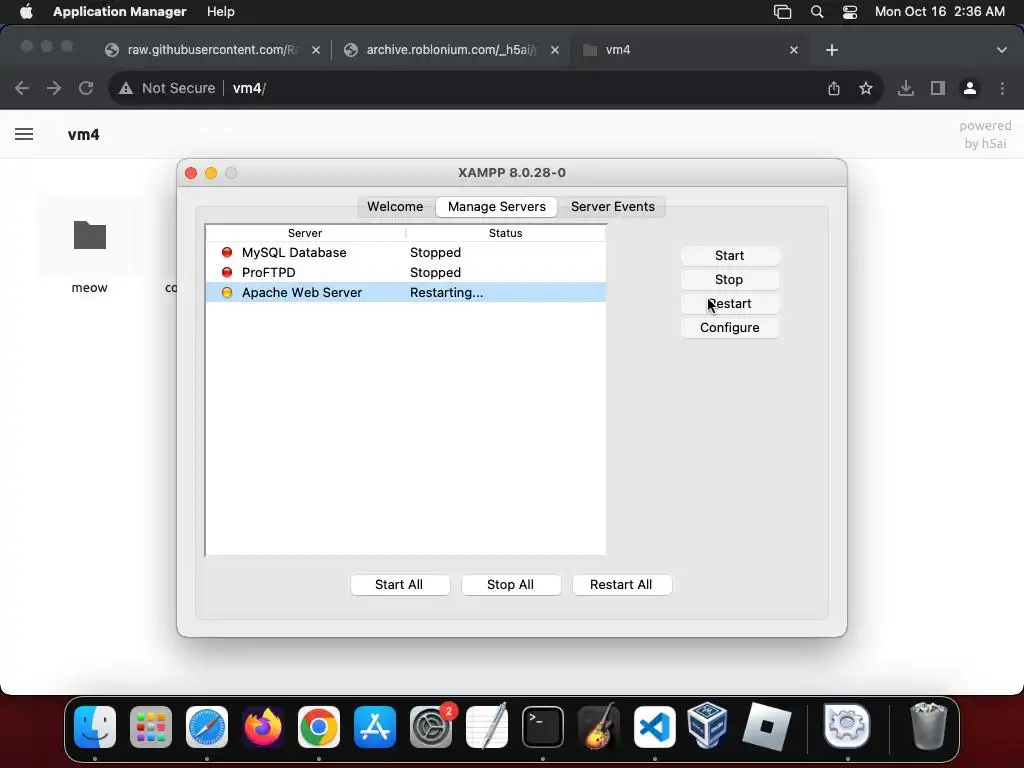Open the browser profile menu
The image size is (1024, 768).
970,88
